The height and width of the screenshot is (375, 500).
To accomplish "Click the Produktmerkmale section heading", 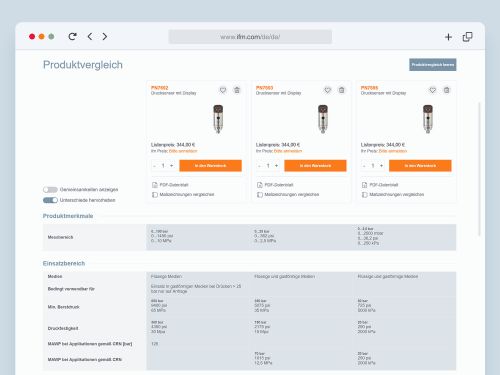I will pos(68,216).
